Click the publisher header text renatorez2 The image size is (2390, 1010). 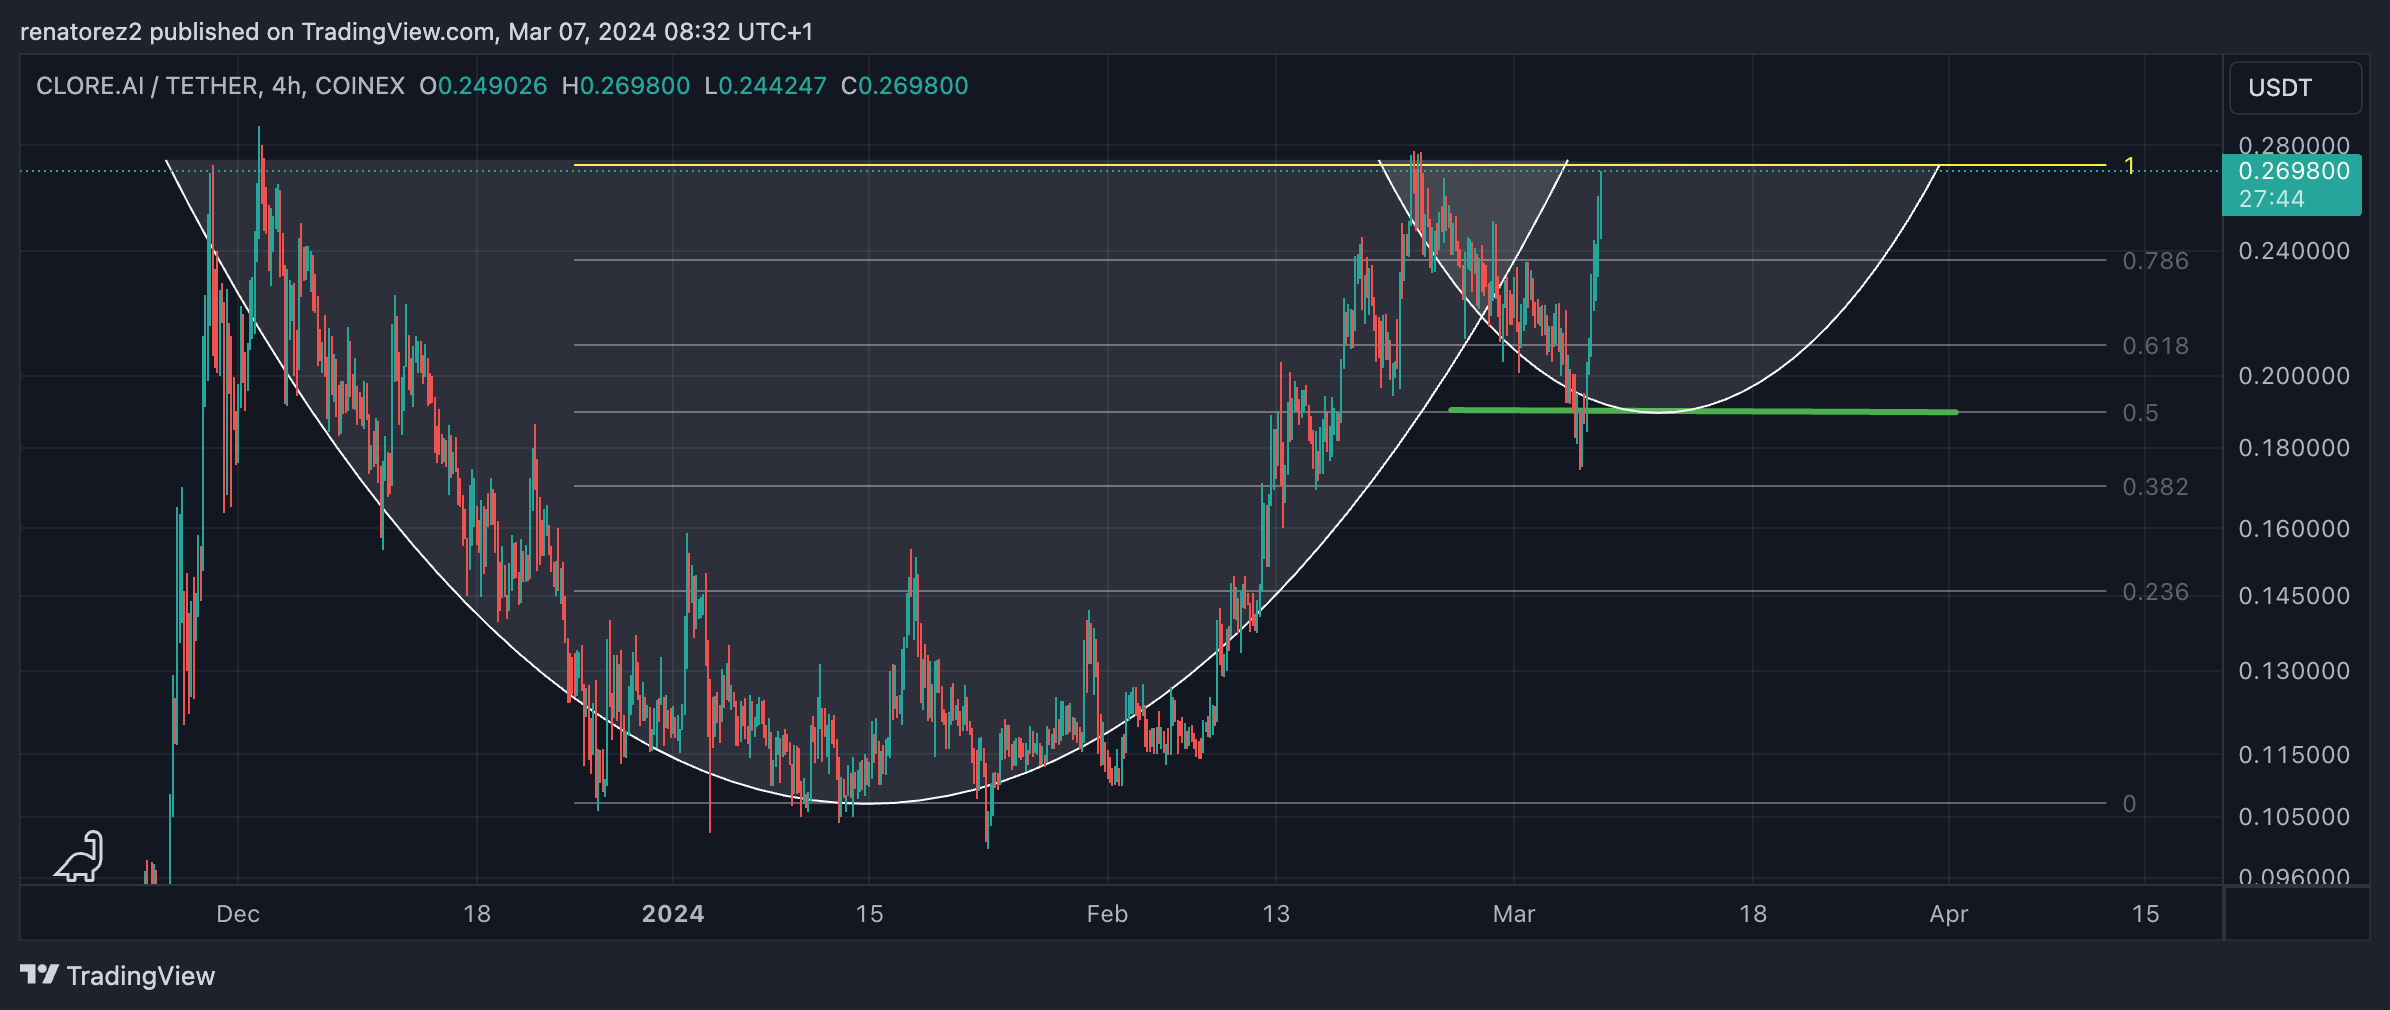click(x=82, y=32)
